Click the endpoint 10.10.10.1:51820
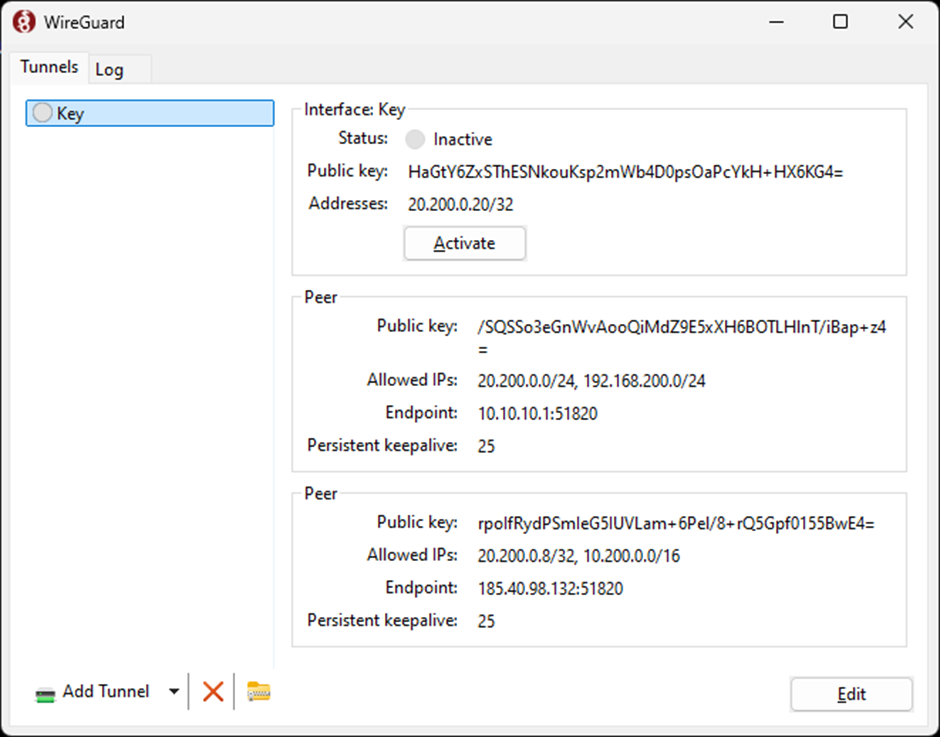The width and height of the screenshot is (940, 737). click(x=537, y=413)
